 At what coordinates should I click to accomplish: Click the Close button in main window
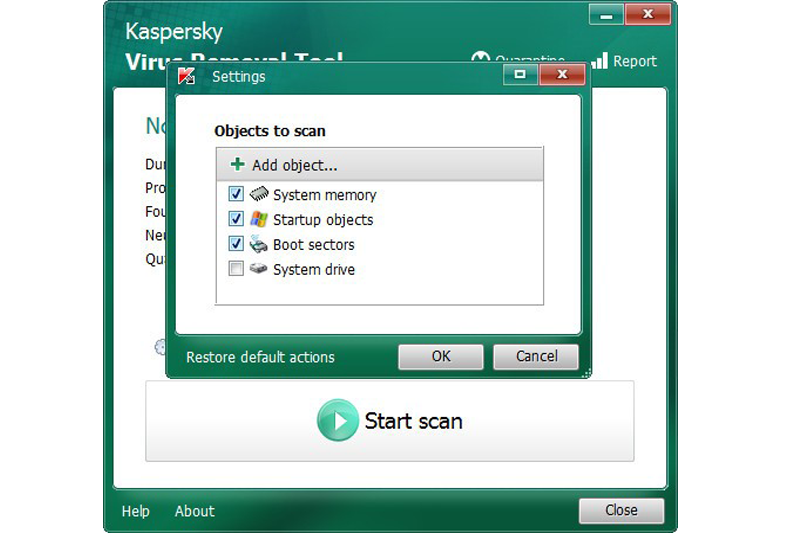(621, 511)
